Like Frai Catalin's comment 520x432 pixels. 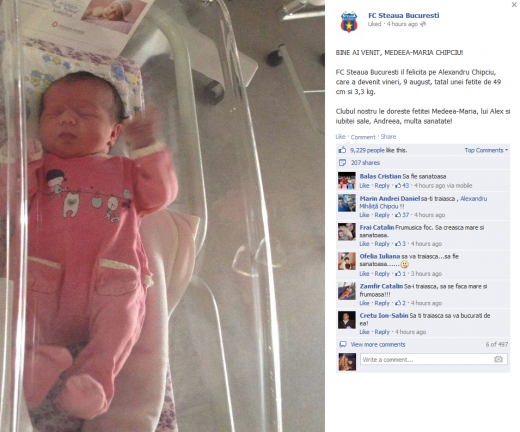[364, 244]
